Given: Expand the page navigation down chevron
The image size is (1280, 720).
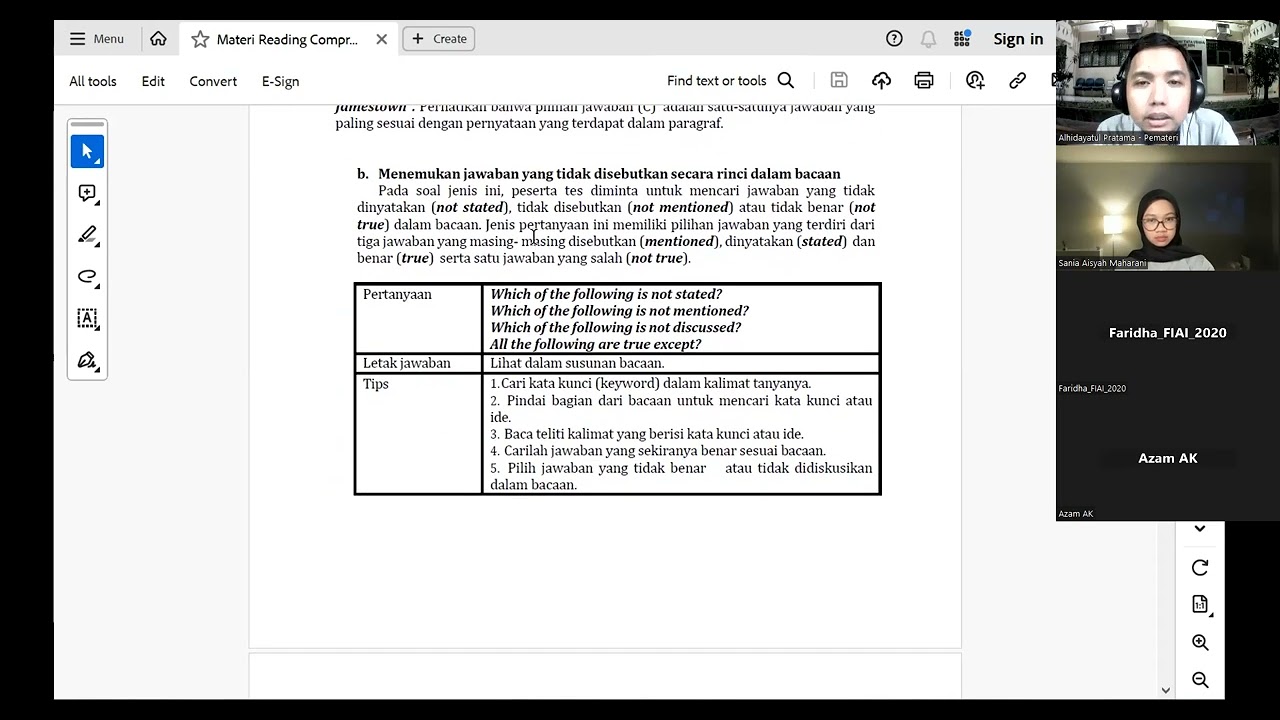Looking at the screenshot, I should point(1200,528).
